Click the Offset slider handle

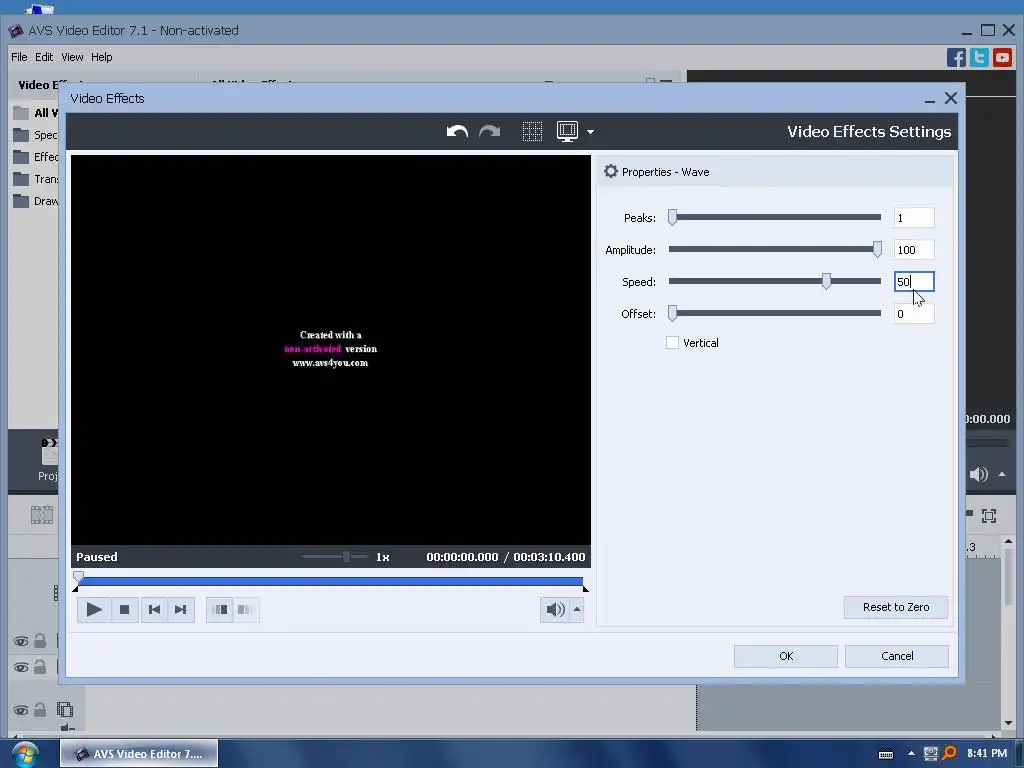673,313
